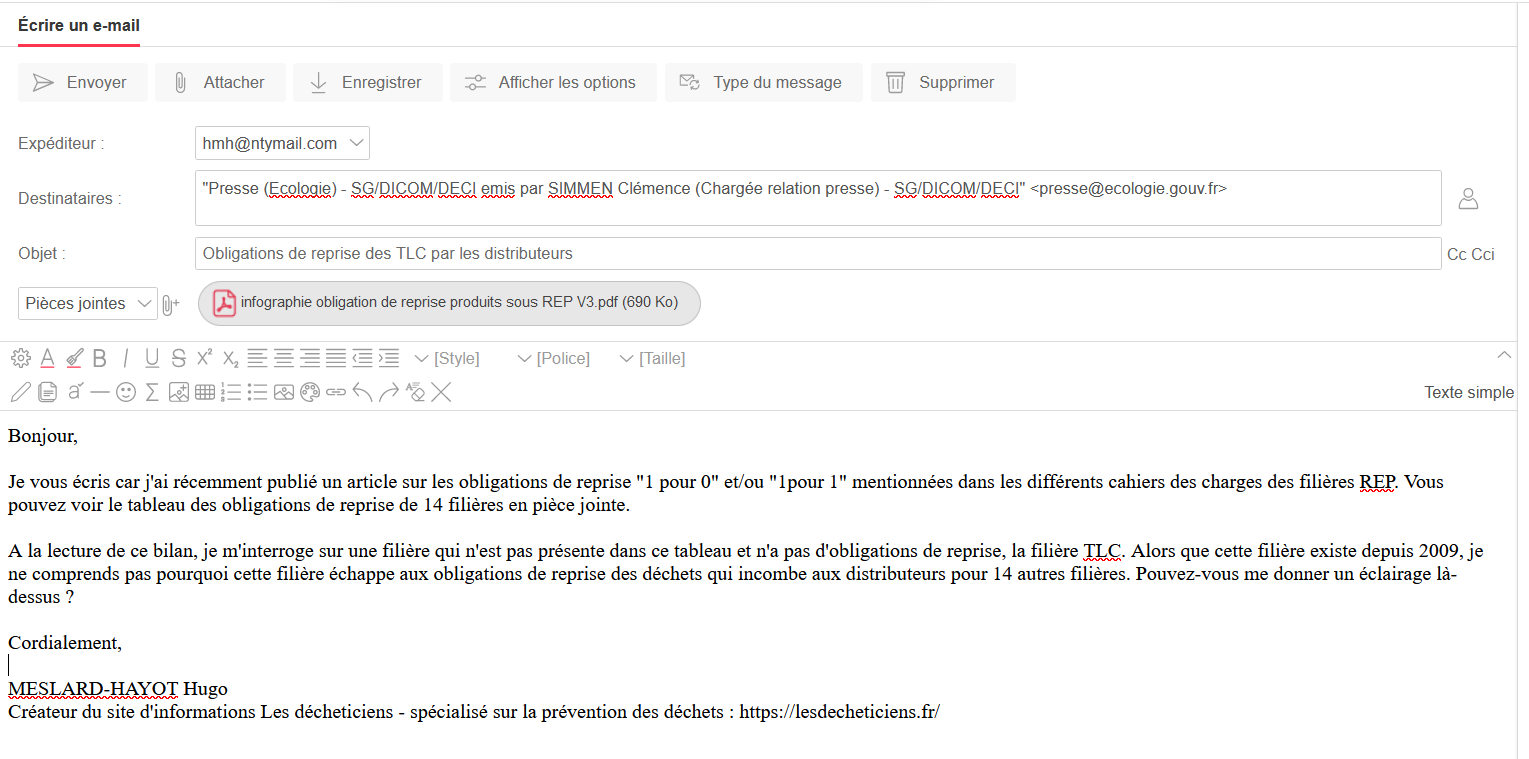Click the strikethrough formatting icon
The image size is (1529, 759).
[x=178, y=358]
